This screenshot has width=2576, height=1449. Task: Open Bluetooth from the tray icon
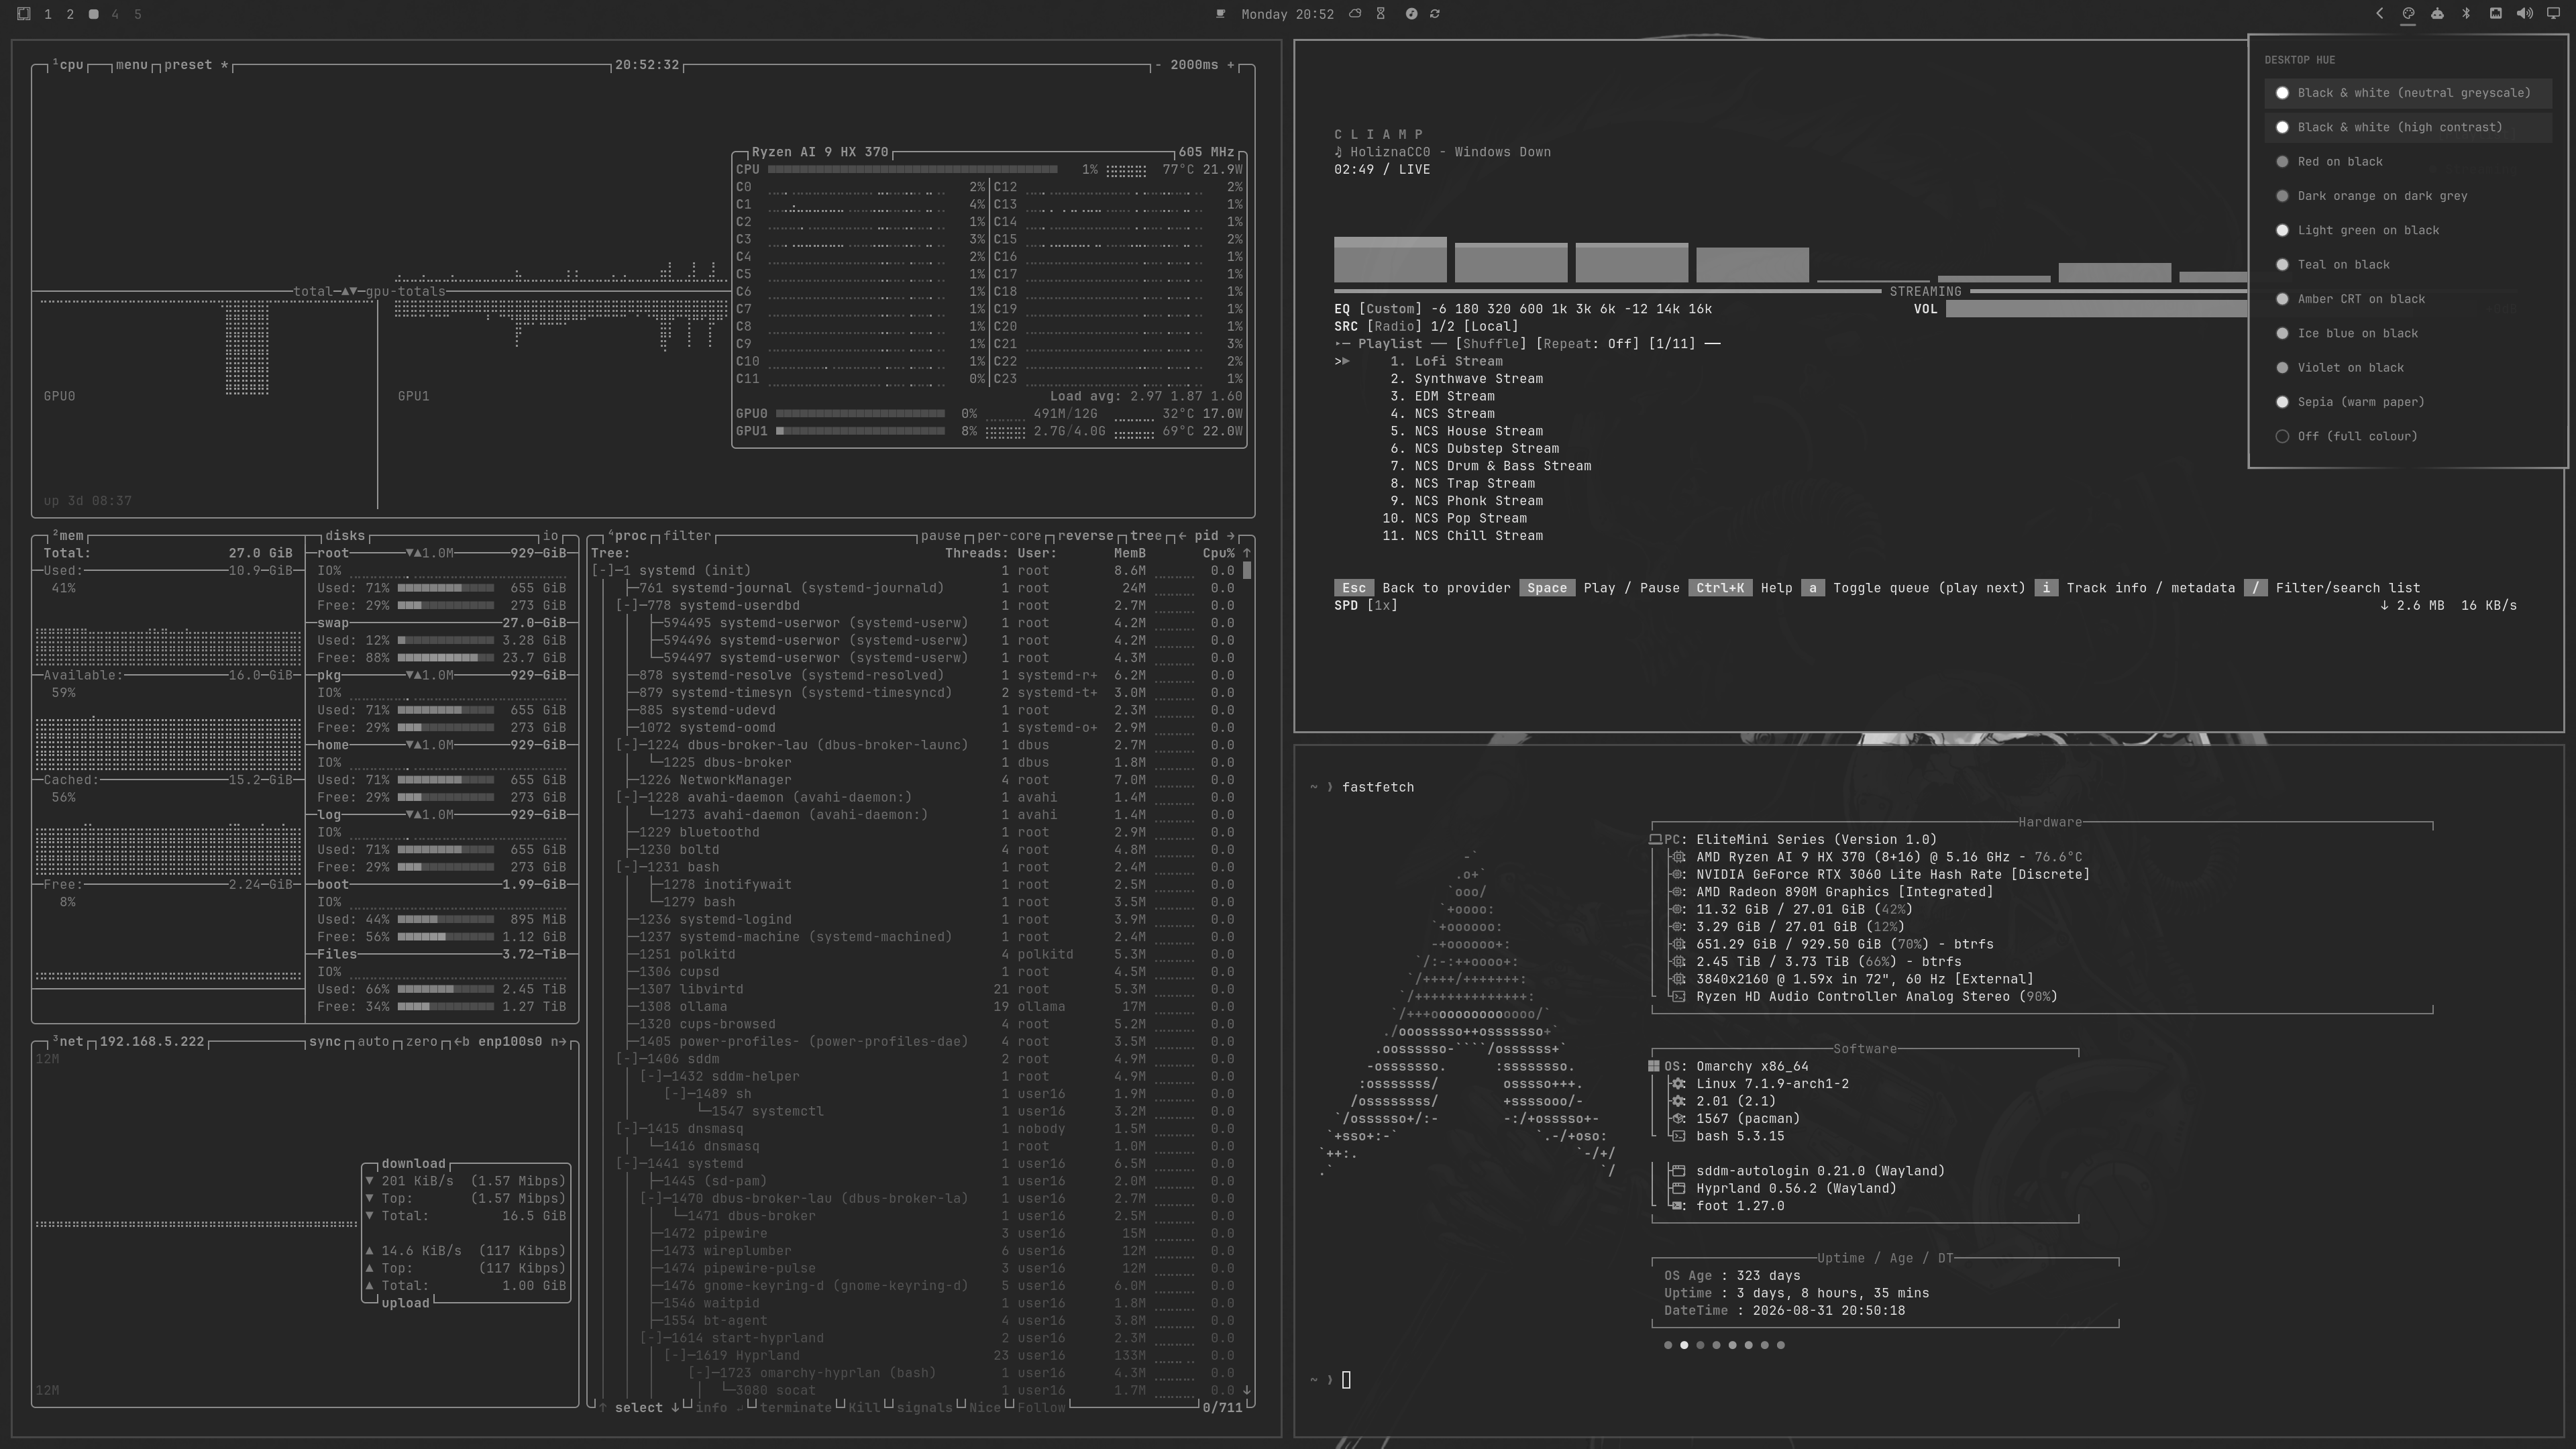pos(2466,14)
